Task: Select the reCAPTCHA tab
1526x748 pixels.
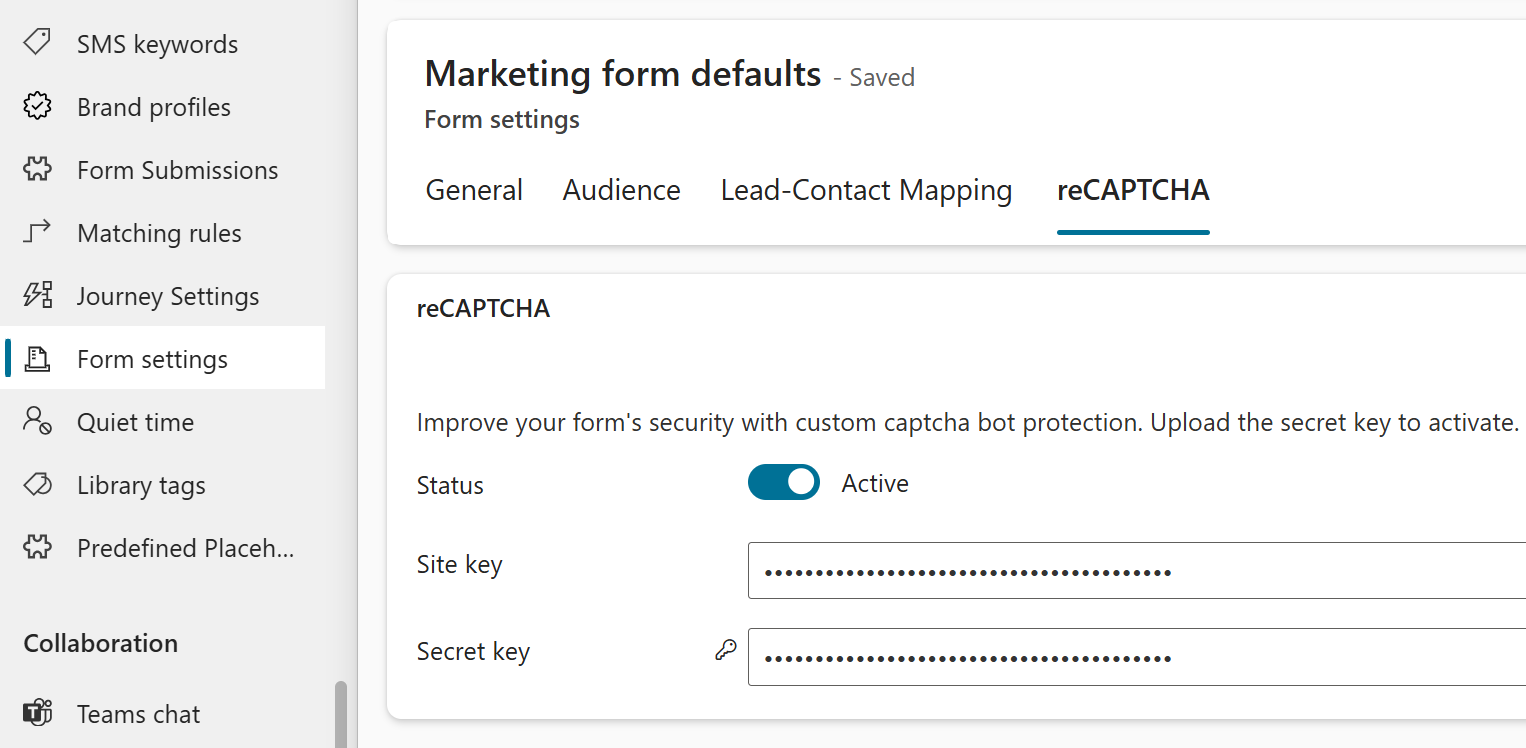Action: (x=1133, y=190)
